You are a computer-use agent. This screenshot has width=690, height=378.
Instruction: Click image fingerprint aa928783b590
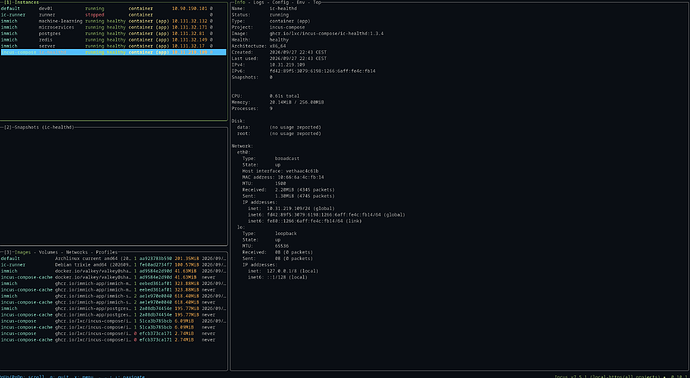click(x=156, y=258)
